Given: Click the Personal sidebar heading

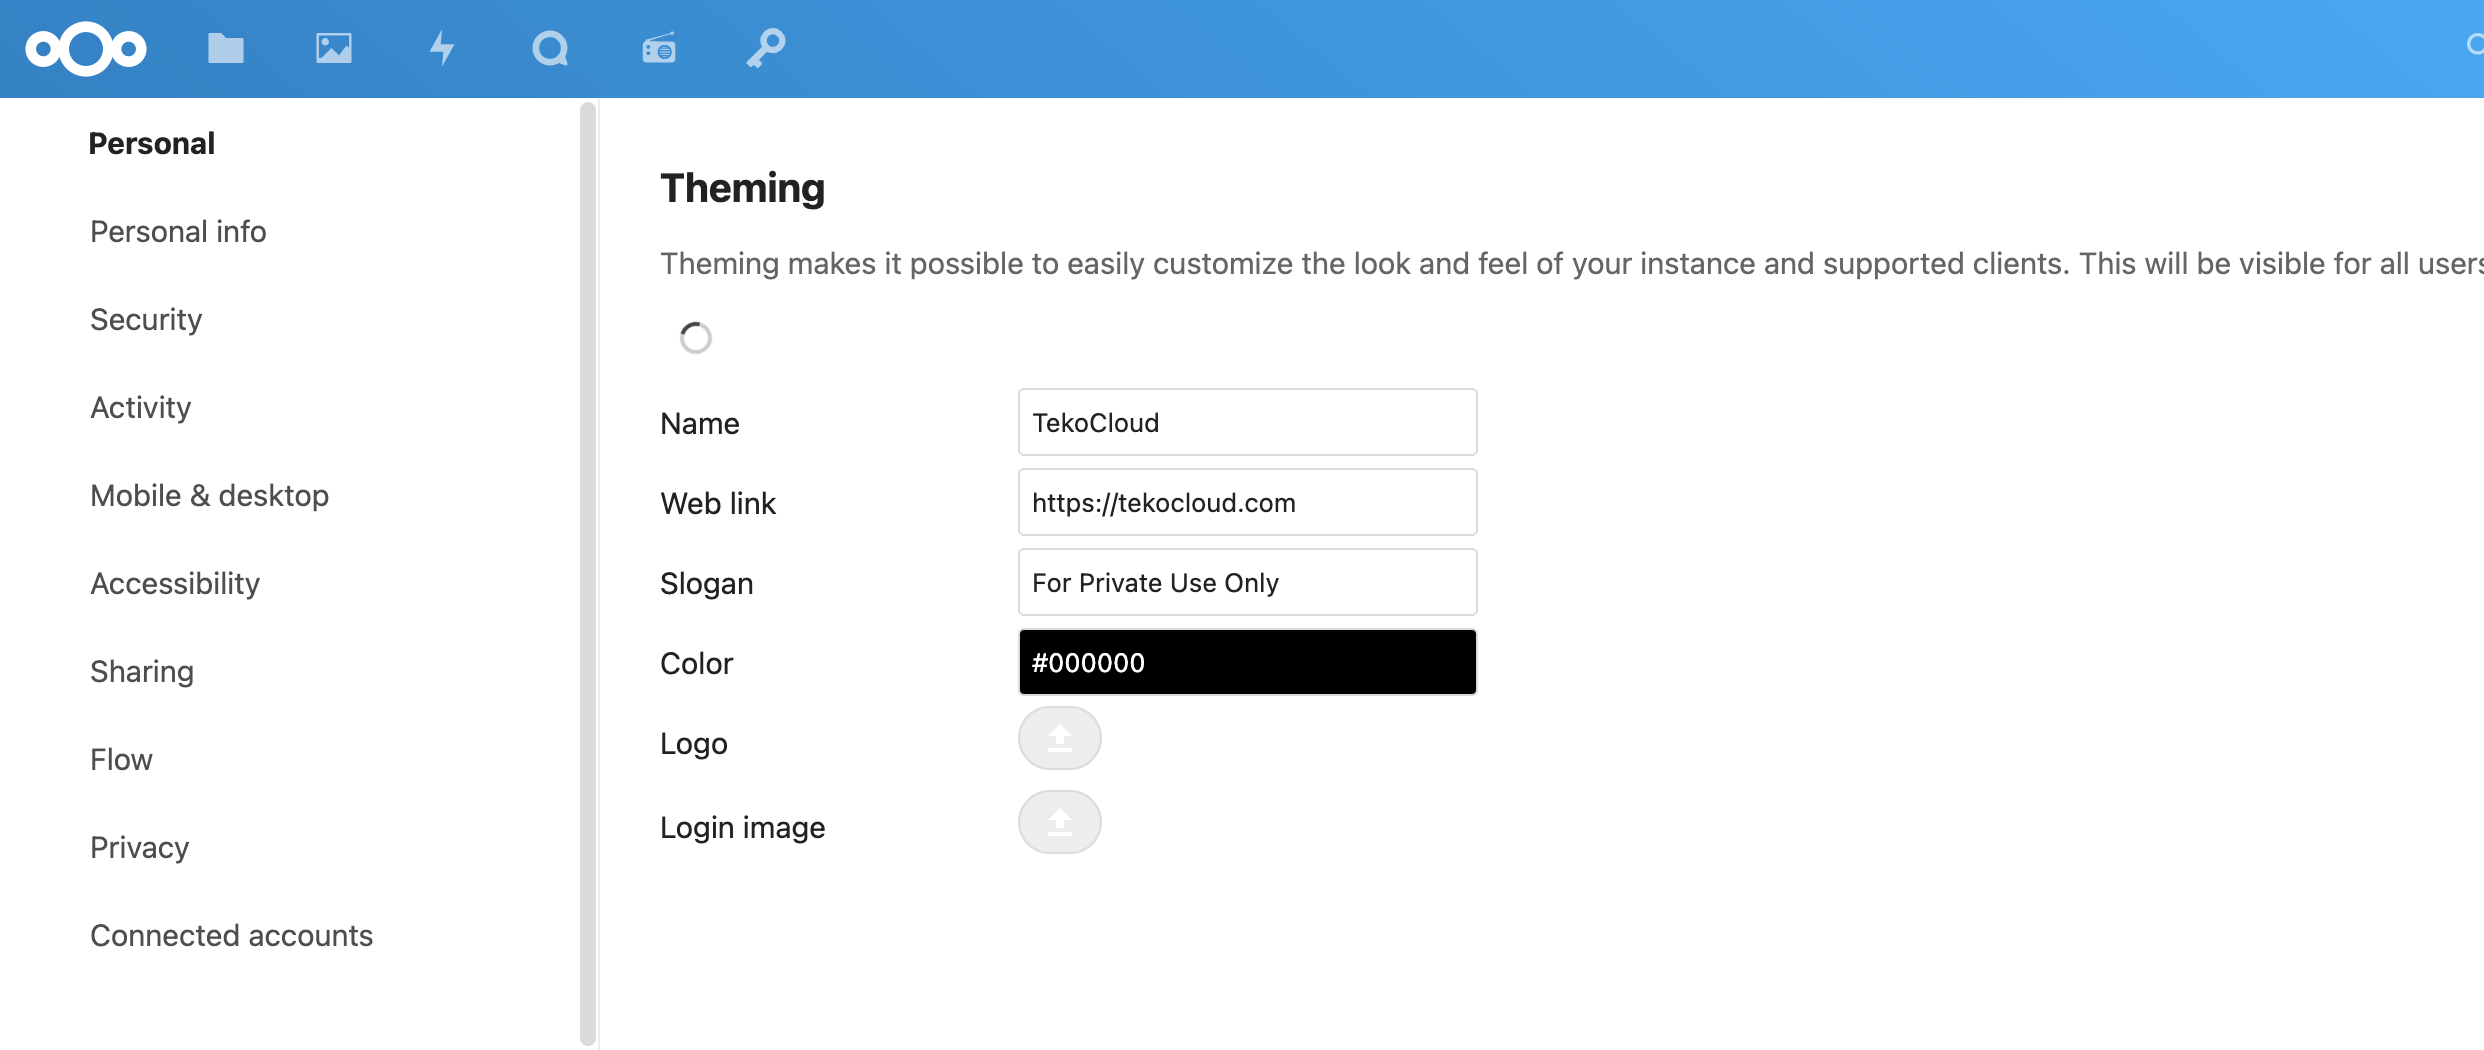Looking at the screenshot, I should pos(152,143).
